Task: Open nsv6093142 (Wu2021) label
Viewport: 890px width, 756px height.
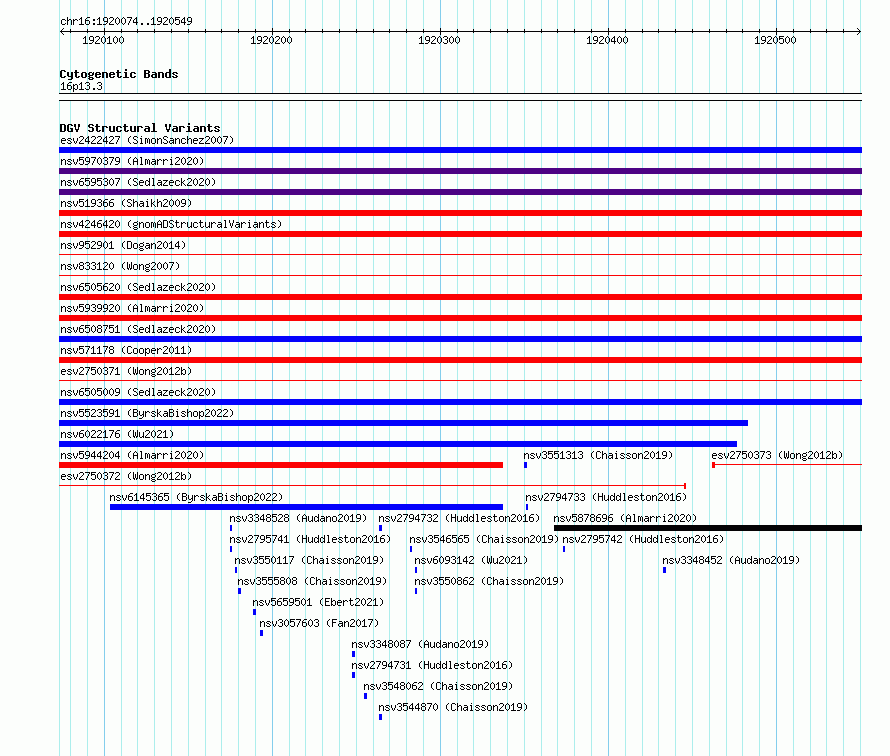Action: point(471,560)
